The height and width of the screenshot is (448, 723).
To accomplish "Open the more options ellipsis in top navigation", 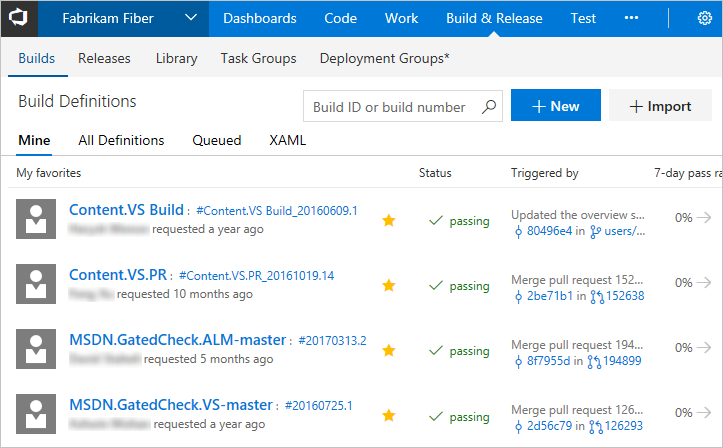I will (x=631, y=18).
